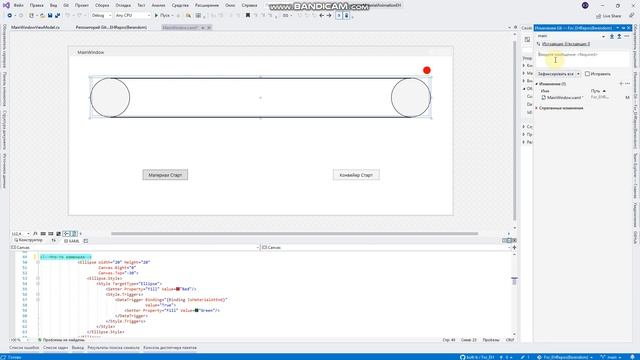This screenshot has height=360, width=640.
Task: Open the right Canvas member dropdown
Action: point(386,247)
